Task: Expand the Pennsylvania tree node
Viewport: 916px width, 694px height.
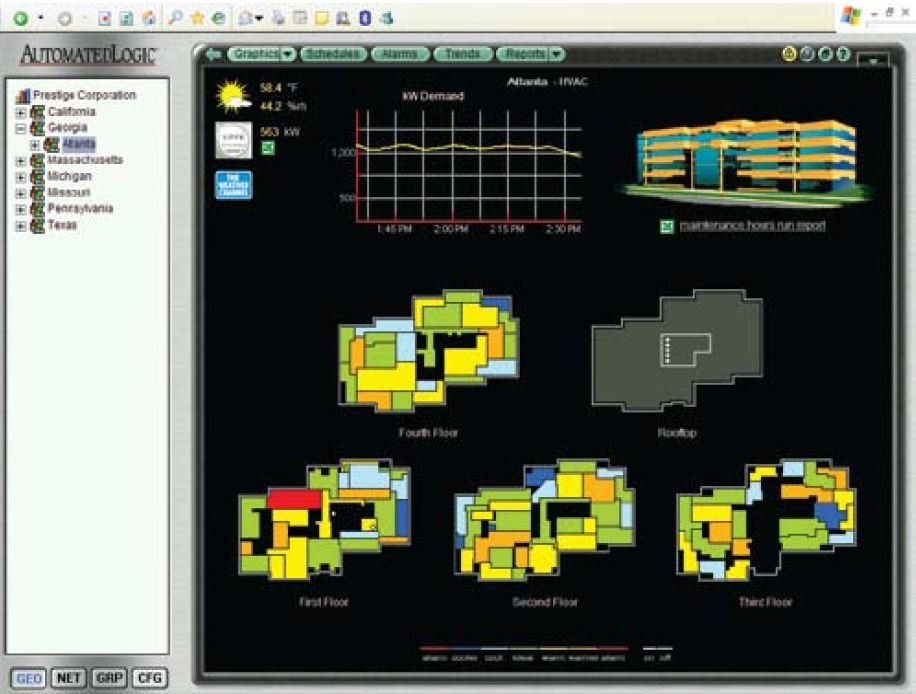Action: point(20,209)
